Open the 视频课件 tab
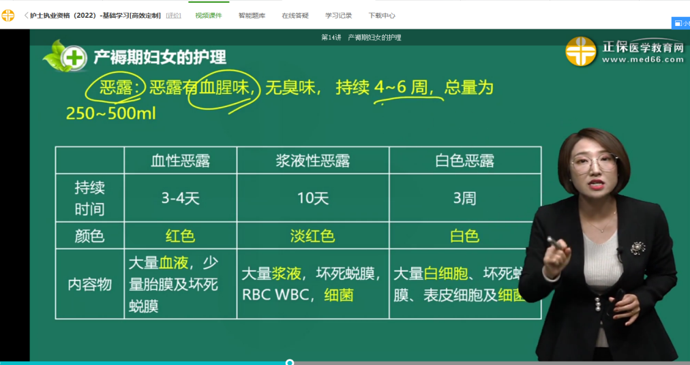 pyautogui.click(x=209, y=15)
